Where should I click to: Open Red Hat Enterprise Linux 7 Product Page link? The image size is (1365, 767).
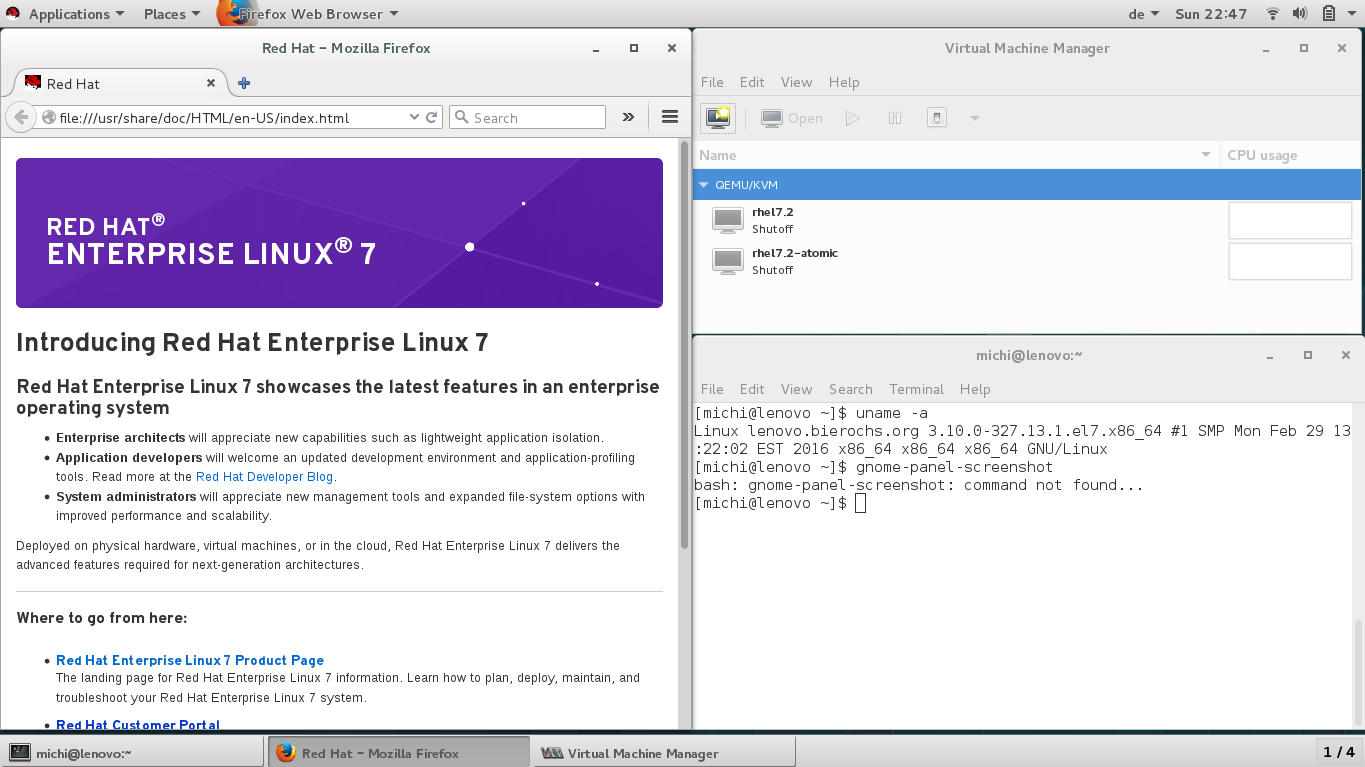point(190,660)
